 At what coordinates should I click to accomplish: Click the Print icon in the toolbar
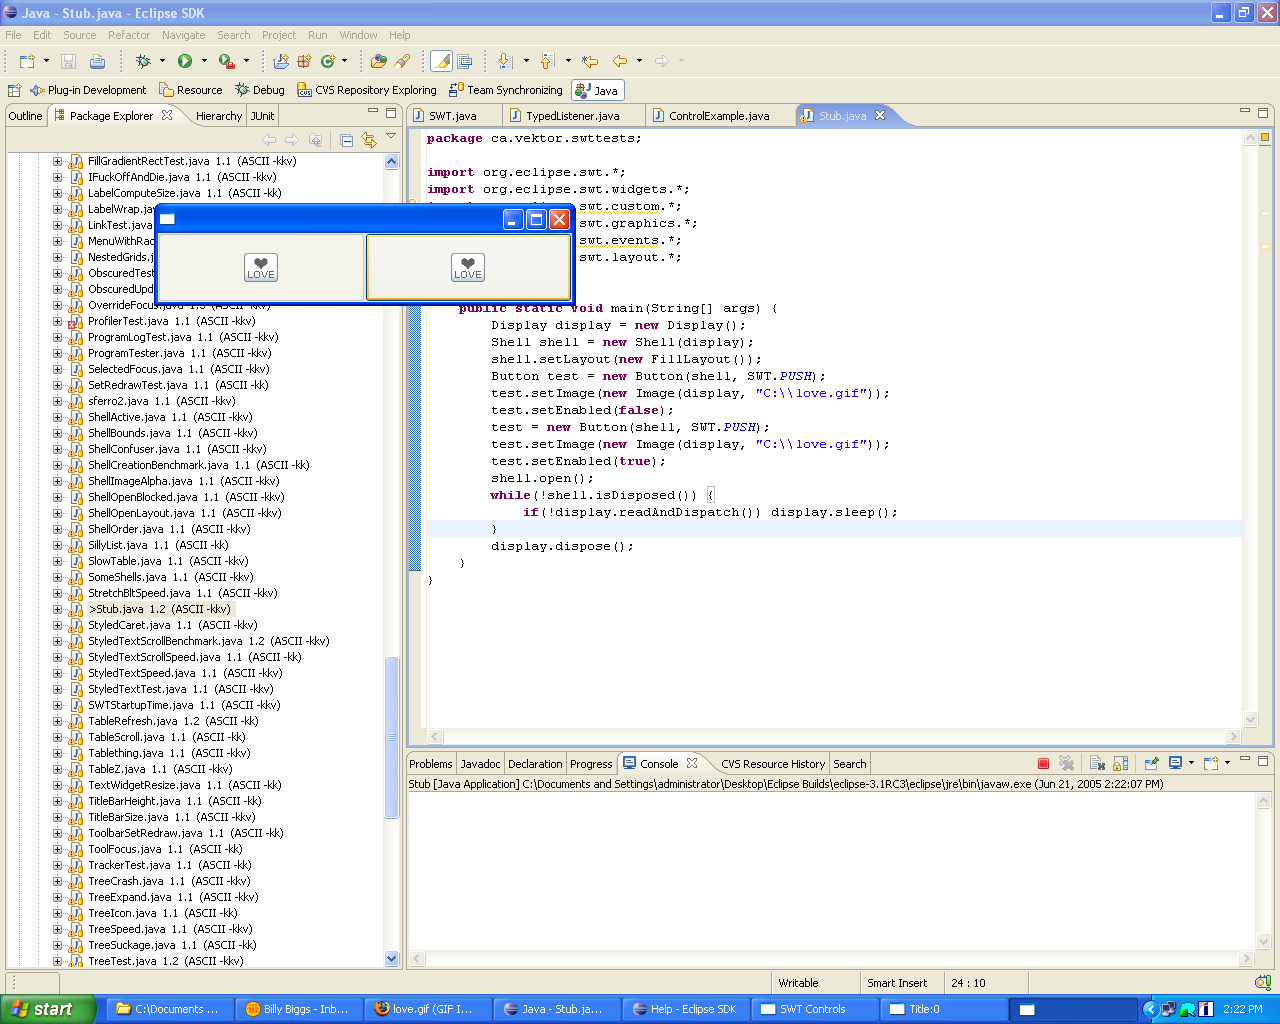click(x=97, y=61)
